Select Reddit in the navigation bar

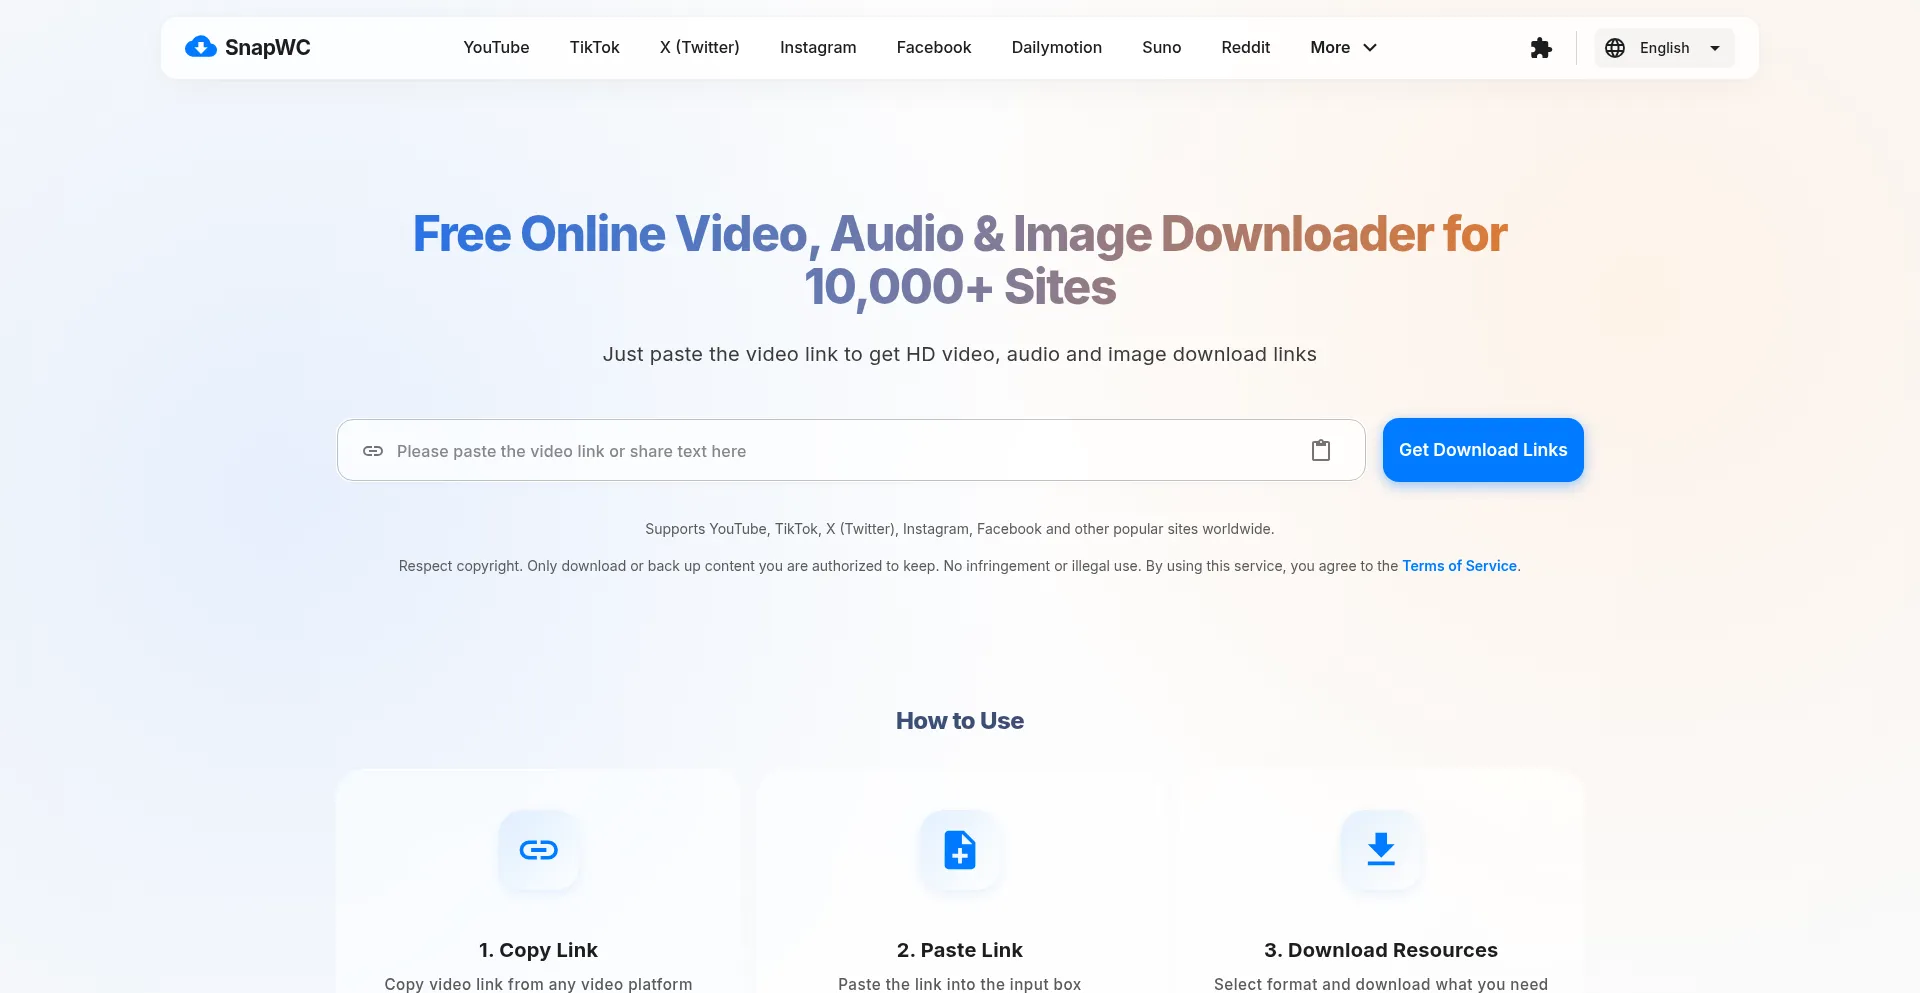(x=1246, y=47)
